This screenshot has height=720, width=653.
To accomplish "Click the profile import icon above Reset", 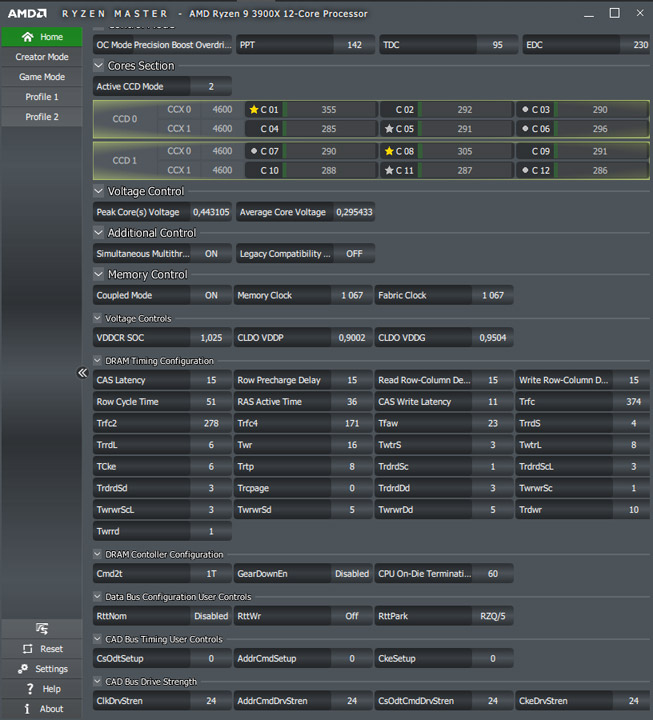I will point(42,628).
